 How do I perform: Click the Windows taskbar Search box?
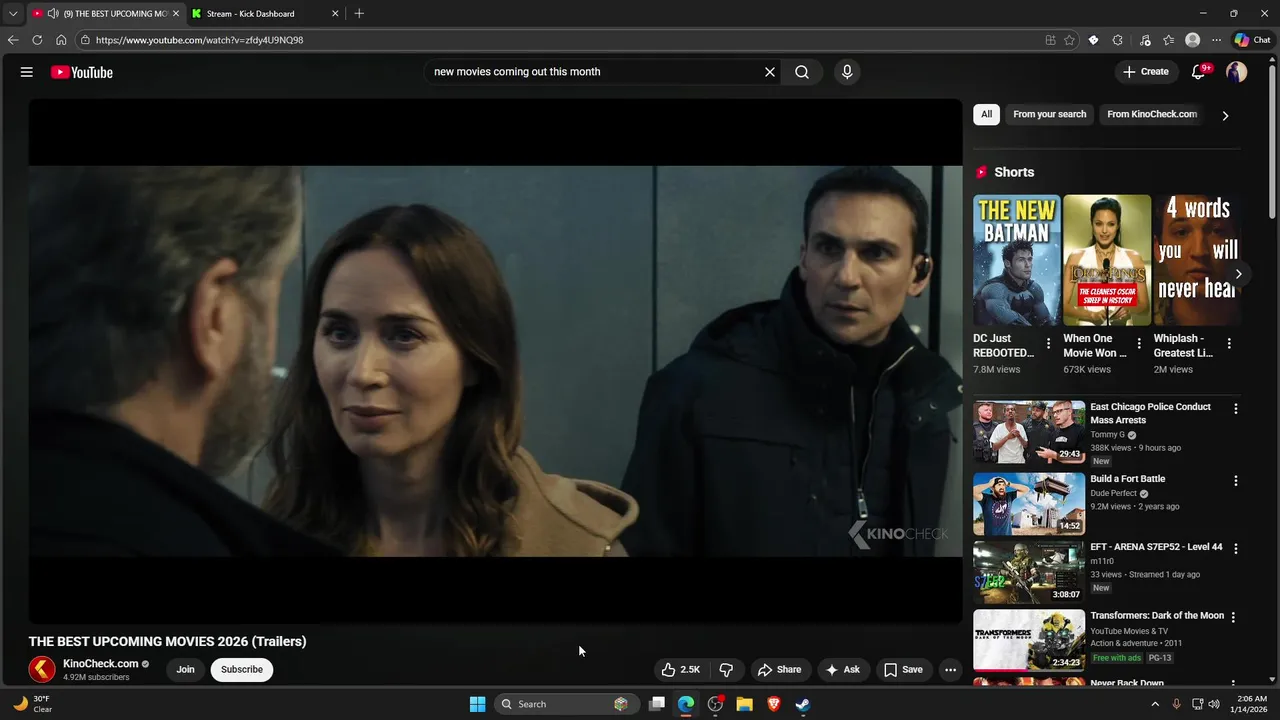(x=567, y=704)
